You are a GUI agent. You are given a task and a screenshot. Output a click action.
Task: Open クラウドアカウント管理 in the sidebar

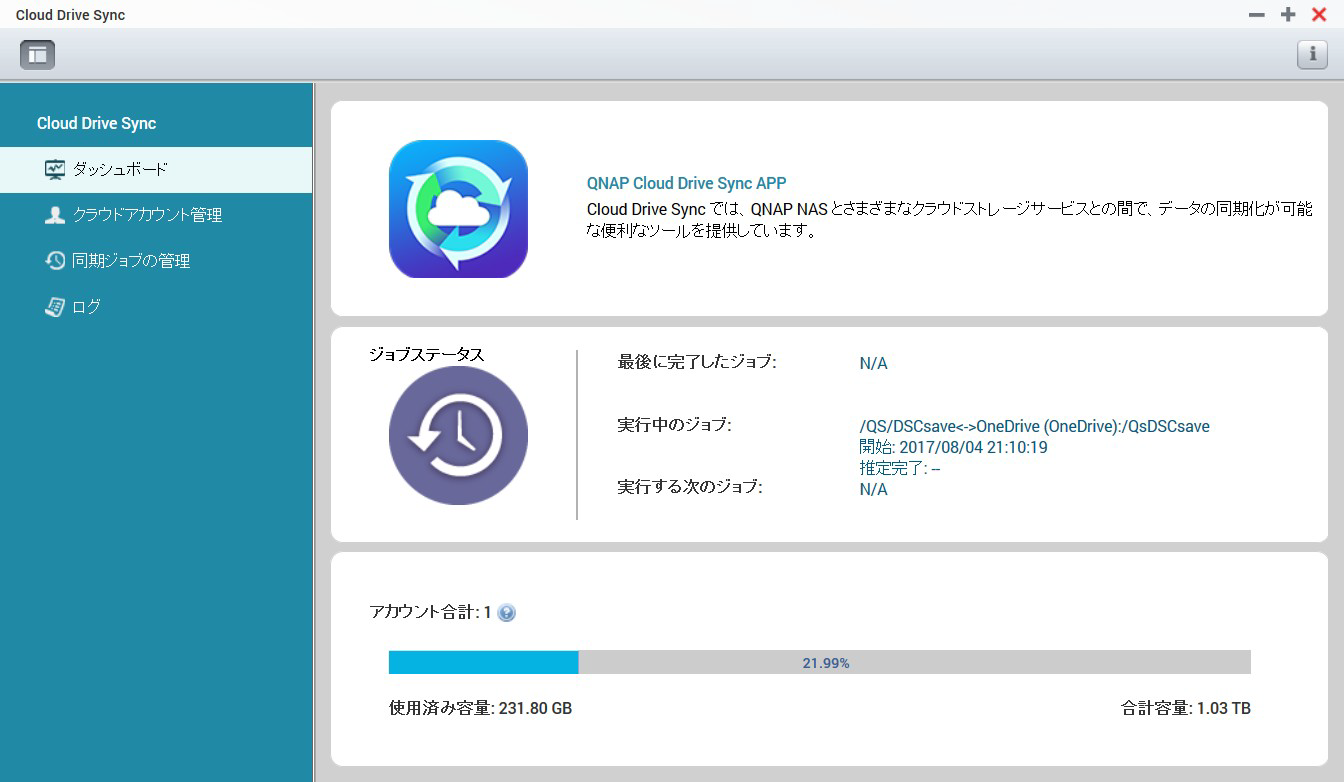click(156, 215)
